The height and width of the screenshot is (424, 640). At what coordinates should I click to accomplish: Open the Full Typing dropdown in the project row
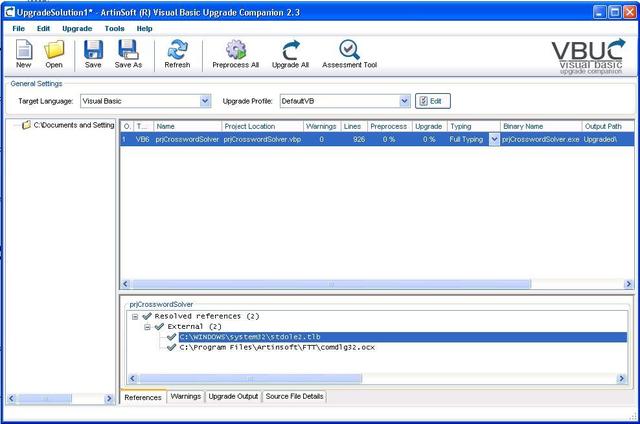[x=494, y=140]
